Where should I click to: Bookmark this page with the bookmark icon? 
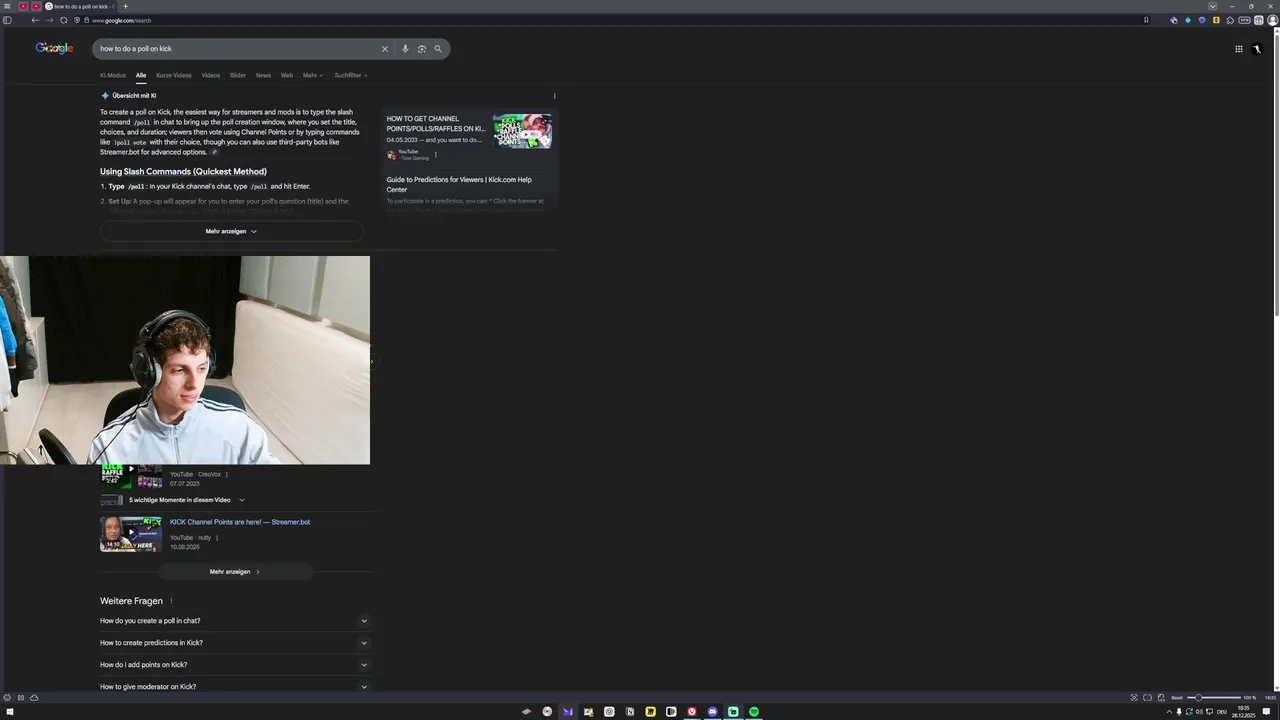tap(1146, 20)
